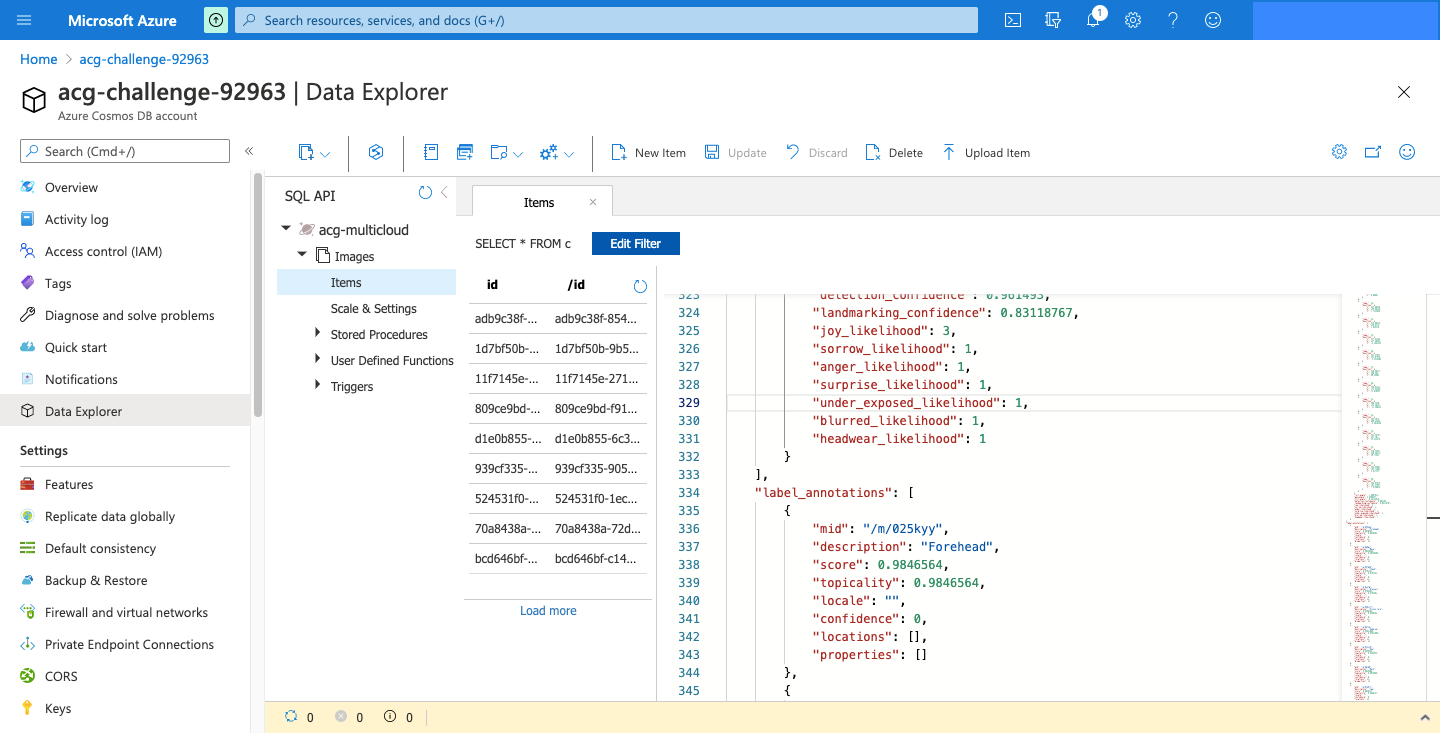Open the notifications bell
Viewport: 1440px width, 733px height.
point(1093,20)
